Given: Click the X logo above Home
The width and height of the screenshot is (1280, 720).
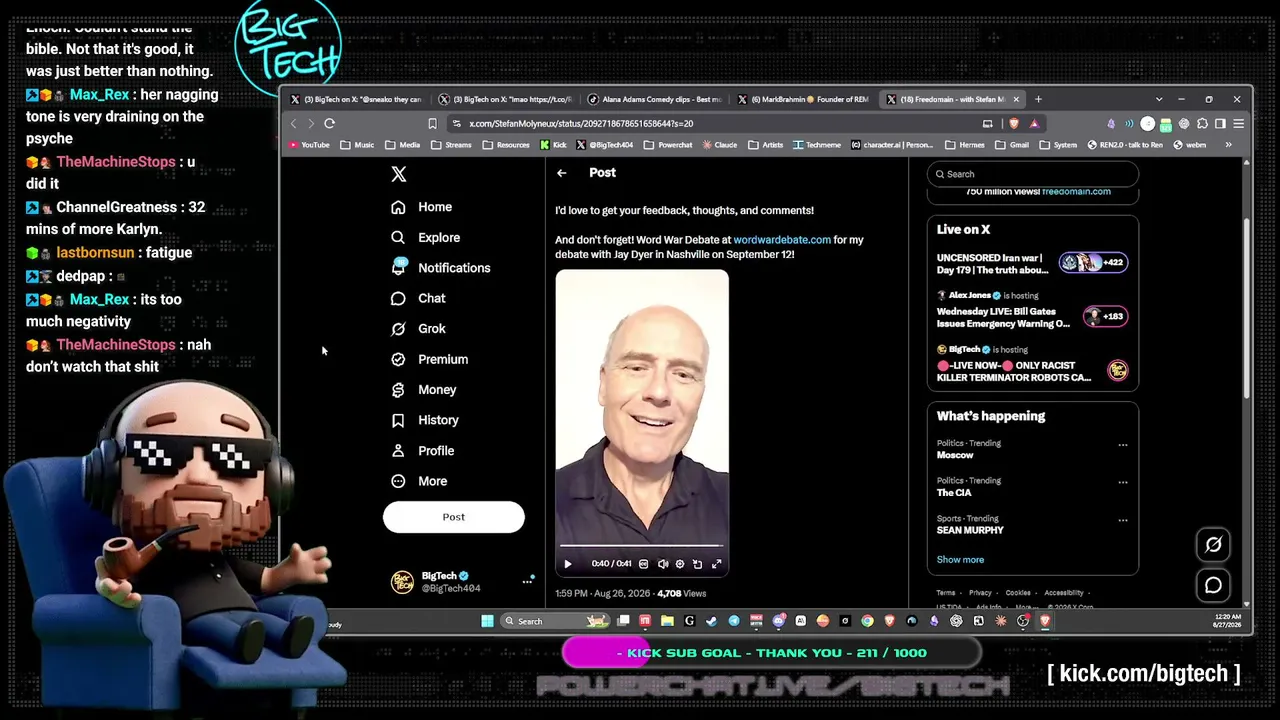Looking at the screenshot, I should pos(399,174).
